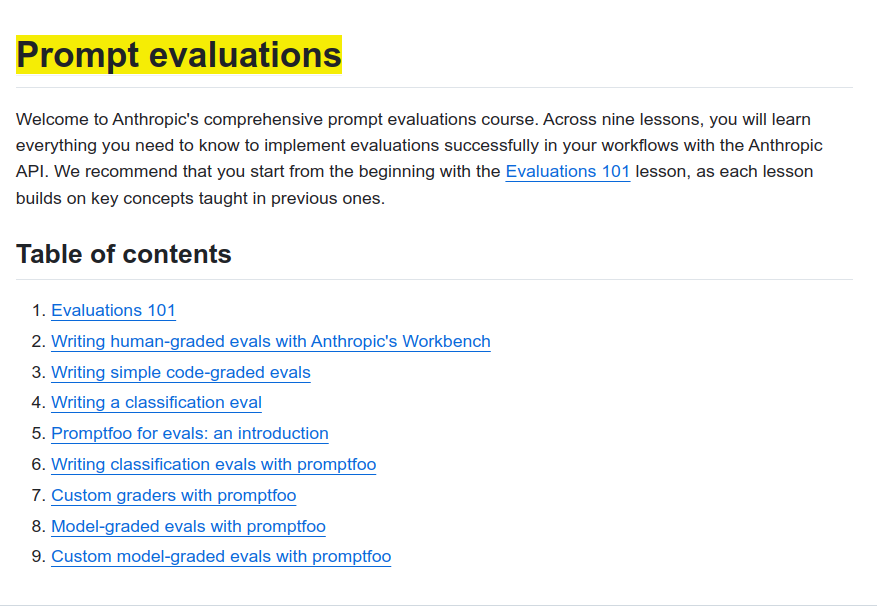
Task: Go to Writing simple code-graded evals lesson
Action: click(180, 373)
